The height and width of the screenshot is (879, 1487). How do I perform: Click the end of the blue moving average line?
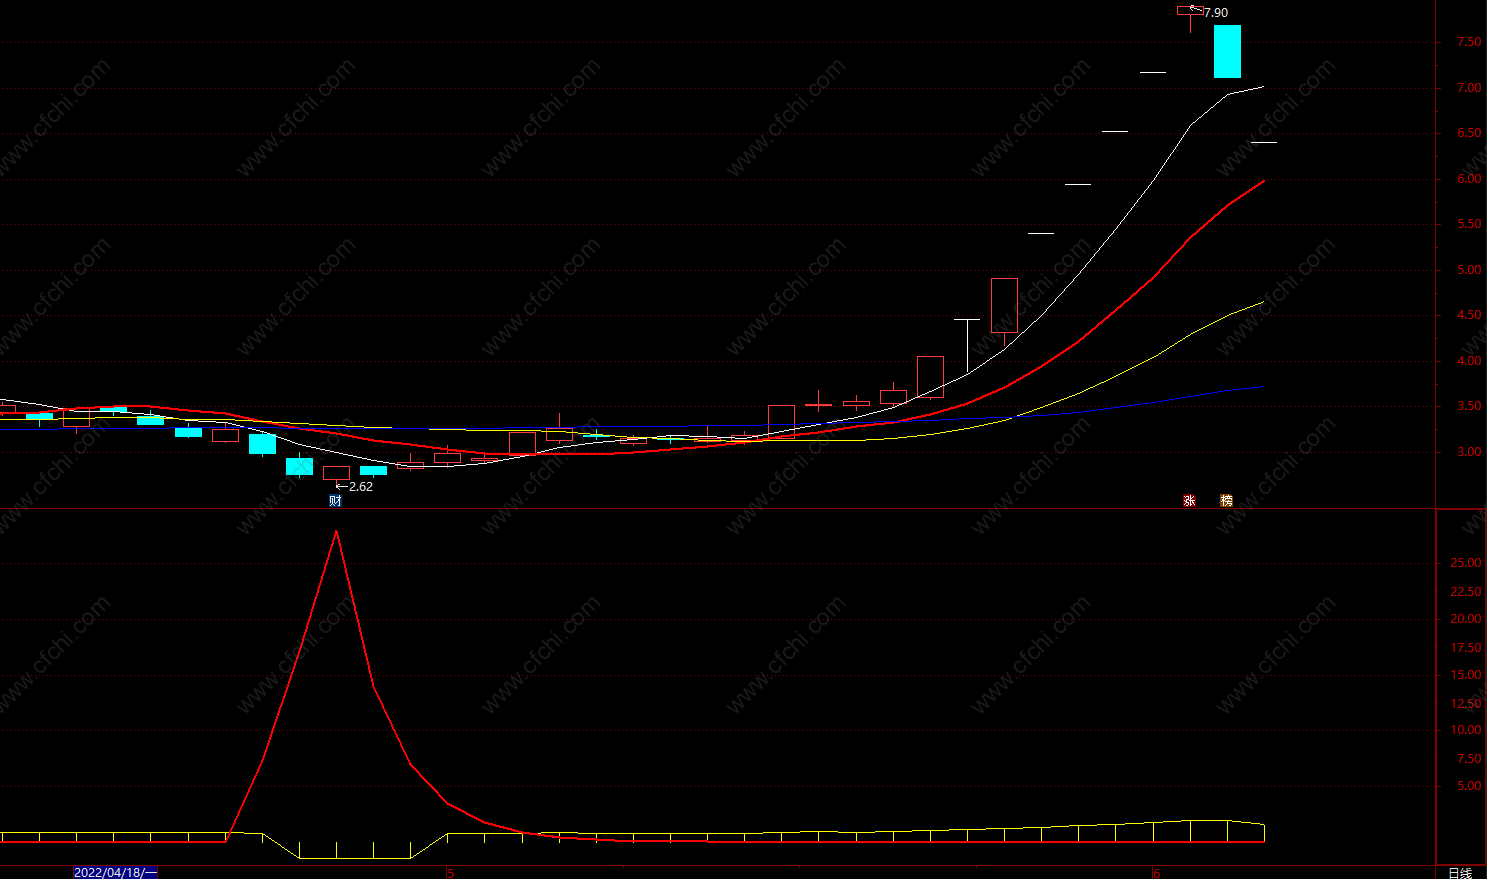coord(1263,386)
